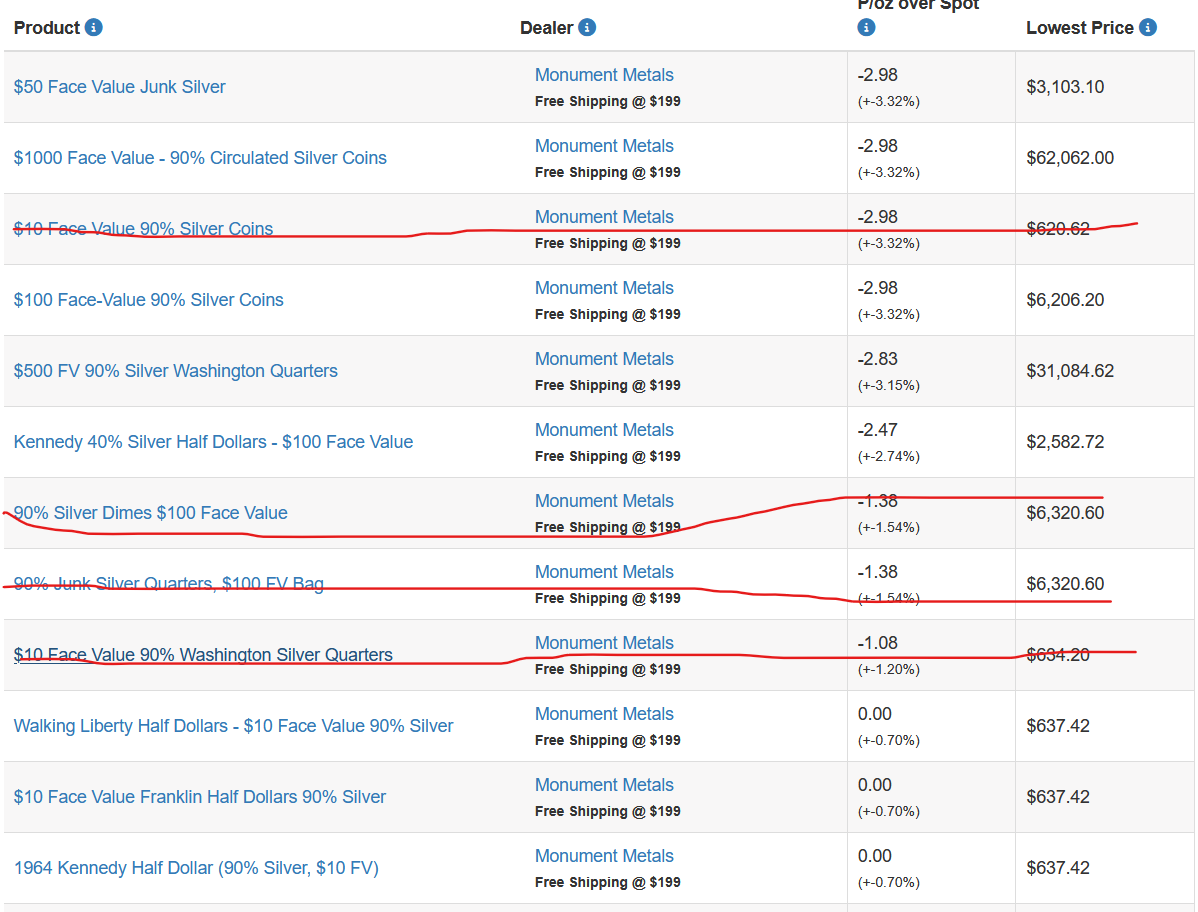
Task: Open 90% Junk Silver Quarters $100 FV Bag
Action: (169, 584)
